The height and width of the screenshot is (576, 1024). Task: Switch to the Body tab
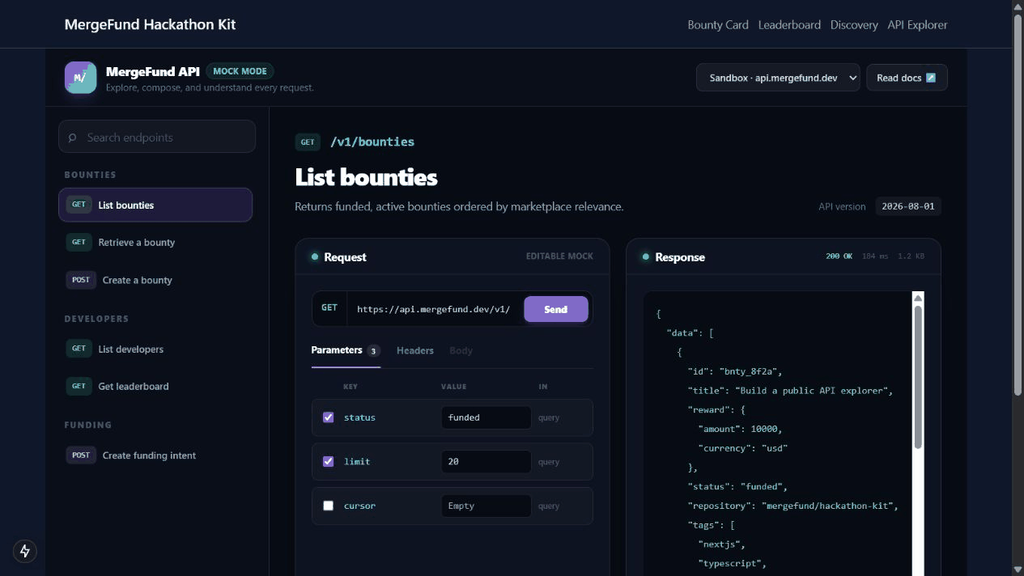(x=461, y=351)
